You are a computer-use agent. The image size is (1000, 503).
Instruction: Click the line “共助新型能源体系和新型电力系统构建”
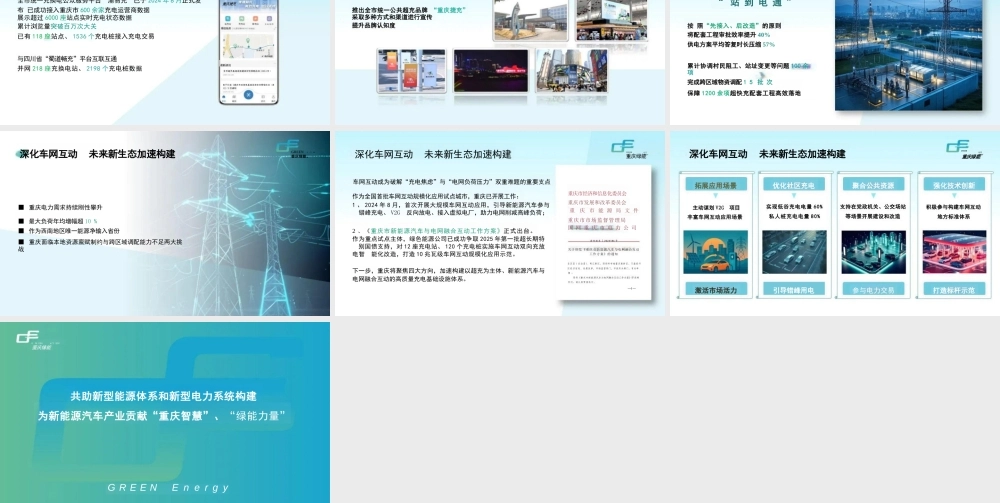click(x=163, y=396)
